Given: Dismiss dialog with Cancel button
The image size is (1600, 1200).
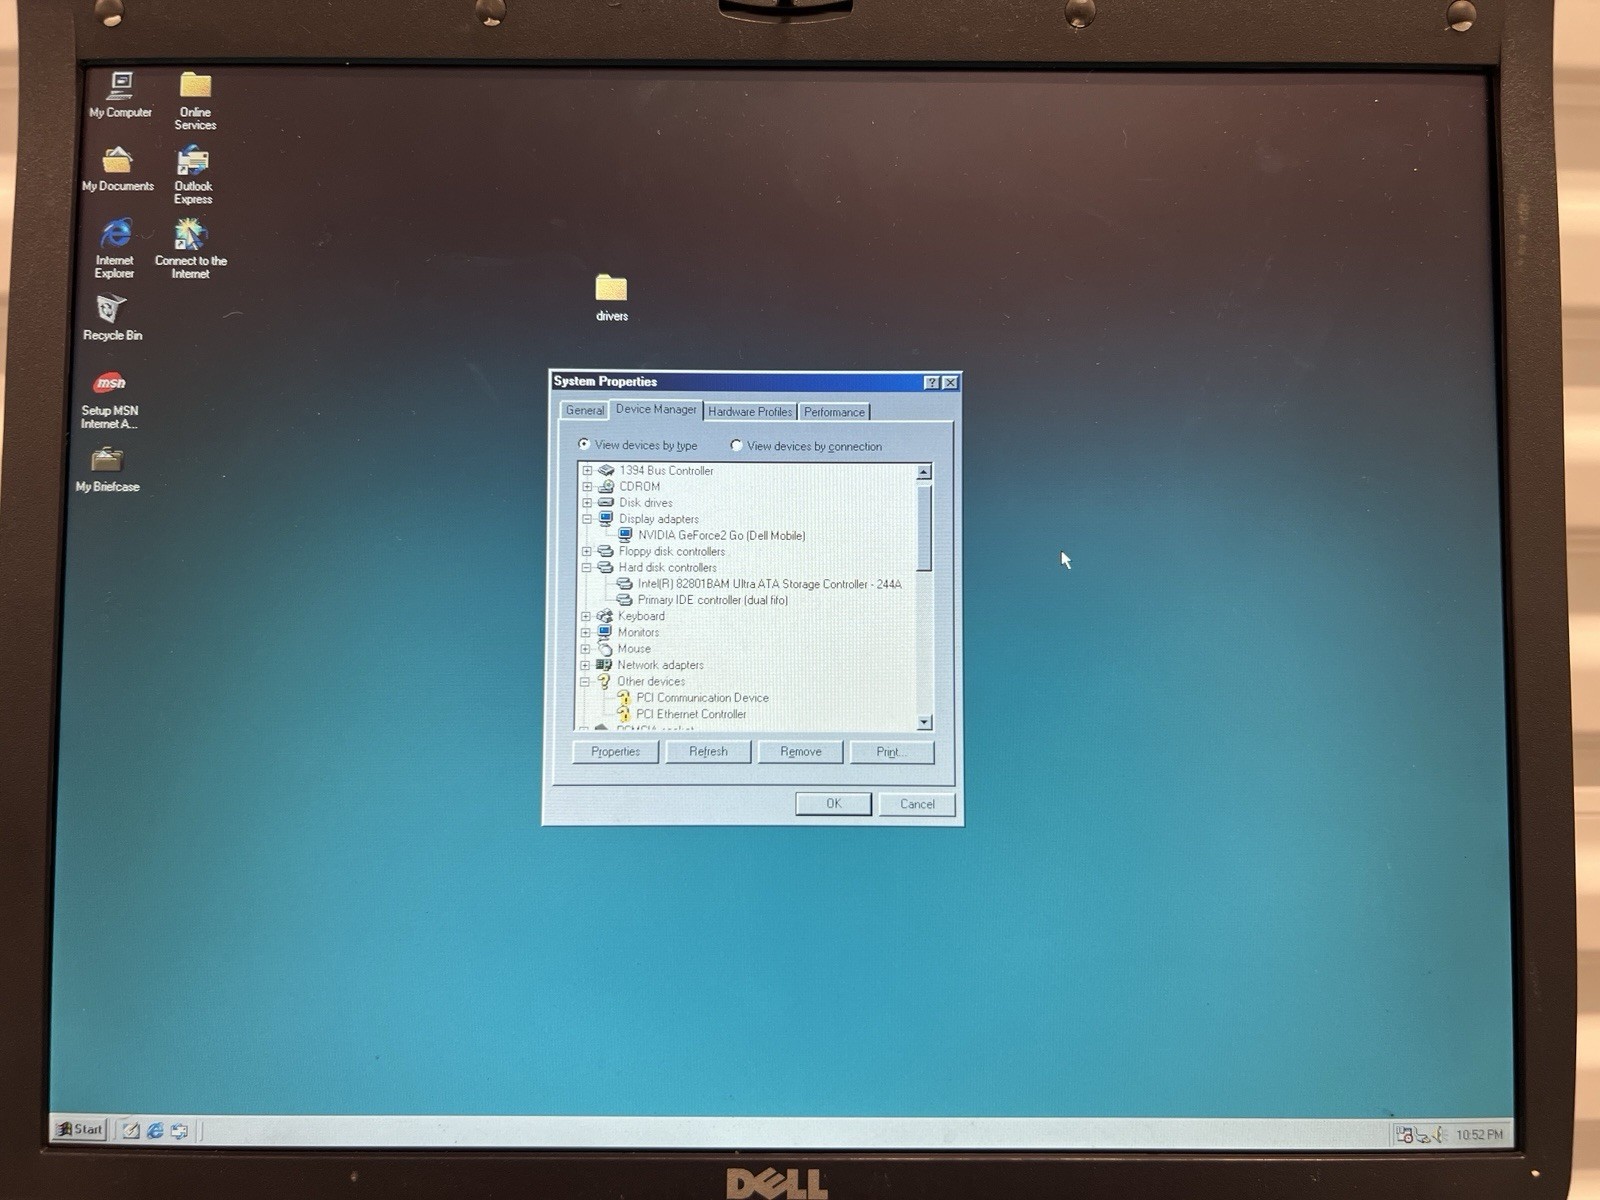Looking at the screenshot, I should tap(917, 804).
